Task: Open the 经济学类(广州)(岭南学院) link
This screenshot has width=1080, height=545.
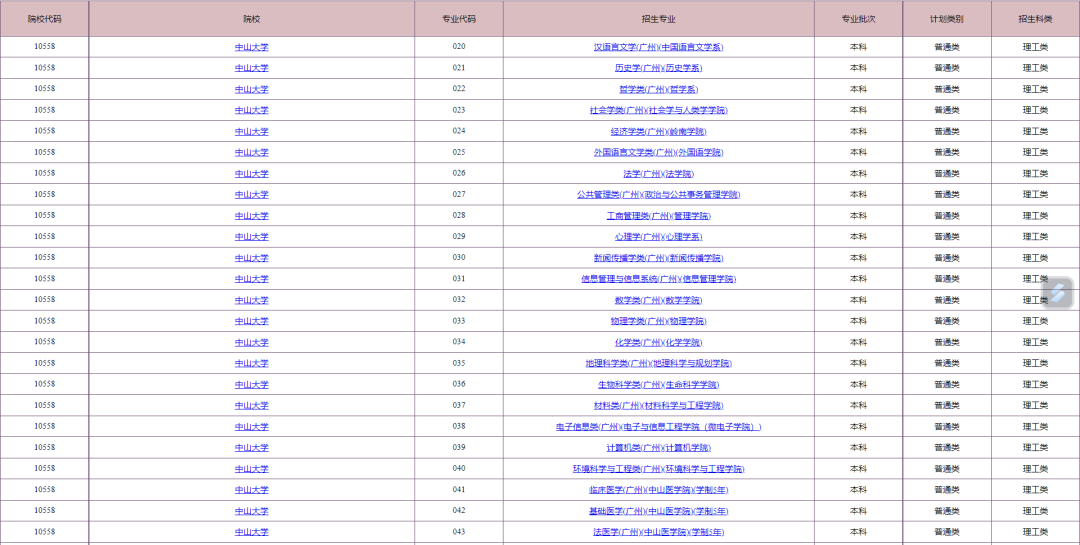Action: tap(658, 132)
